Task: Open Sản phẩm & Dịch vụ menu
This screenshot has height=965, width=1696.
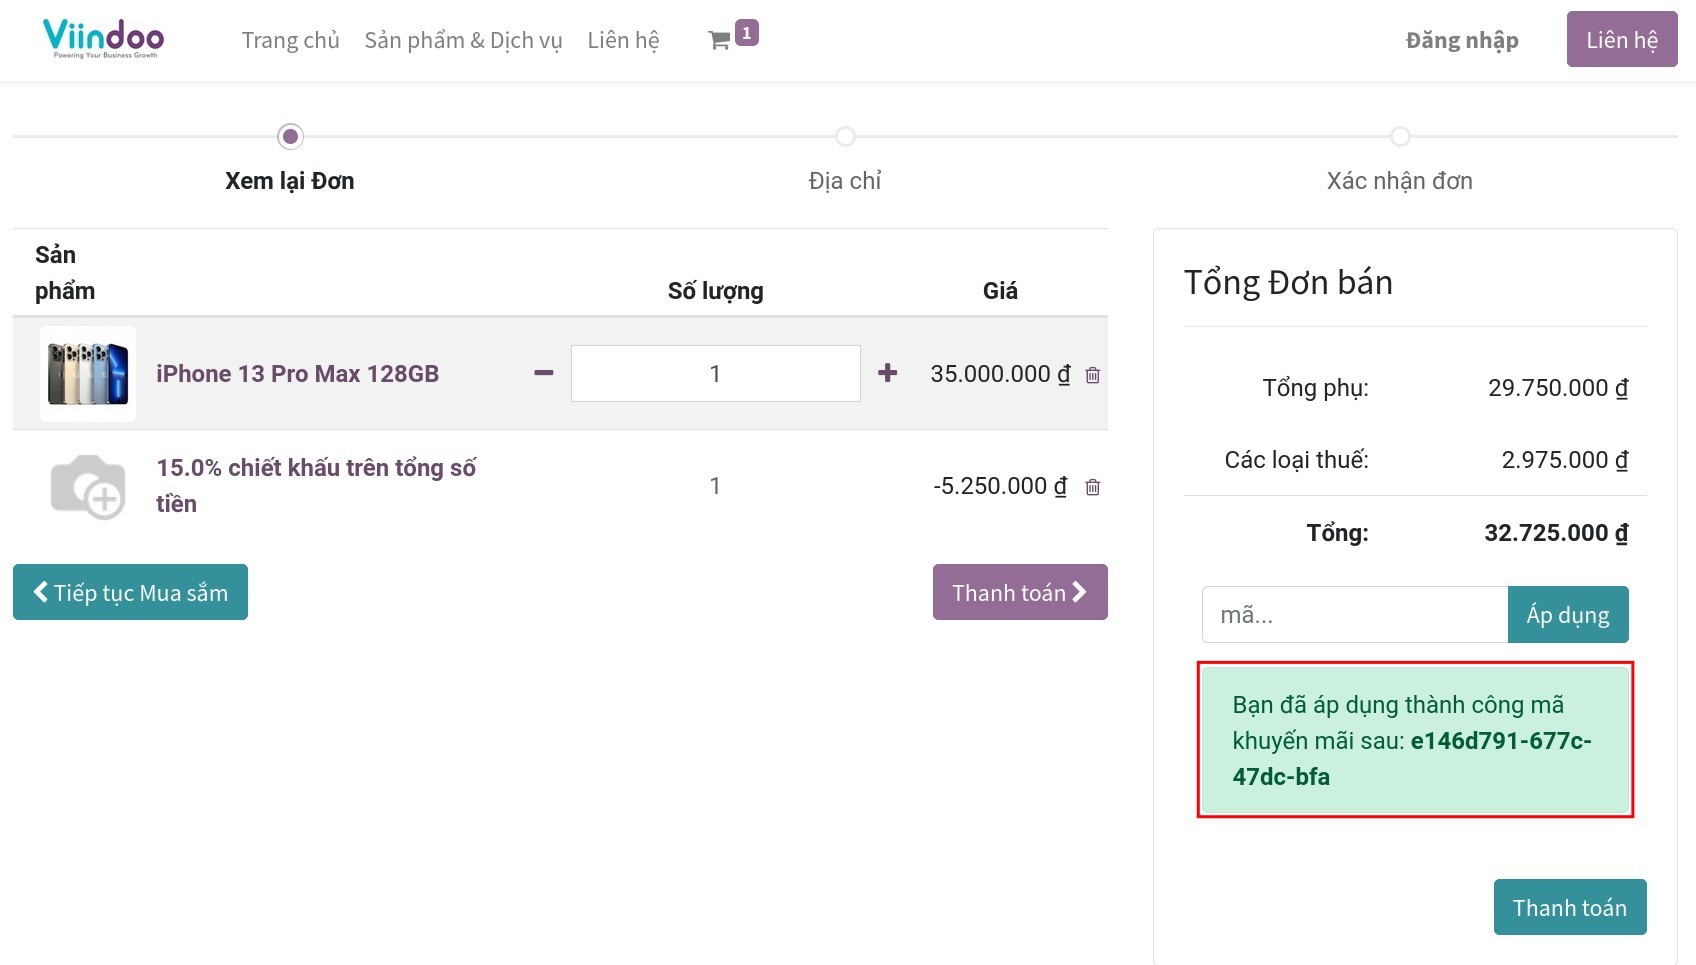Action: coord(463,40)
